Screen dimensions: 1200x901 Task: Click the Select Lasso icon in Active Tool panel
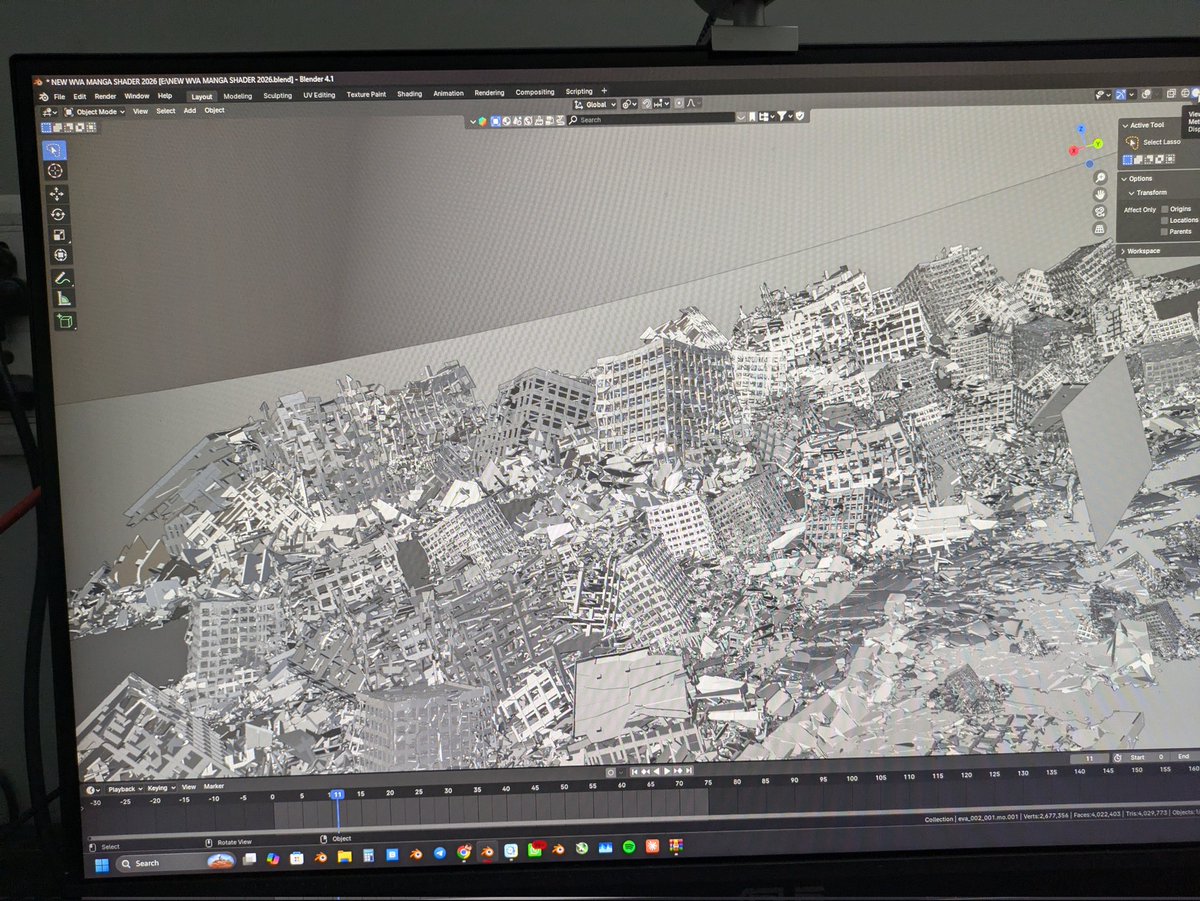click(x=1132, y=142)
